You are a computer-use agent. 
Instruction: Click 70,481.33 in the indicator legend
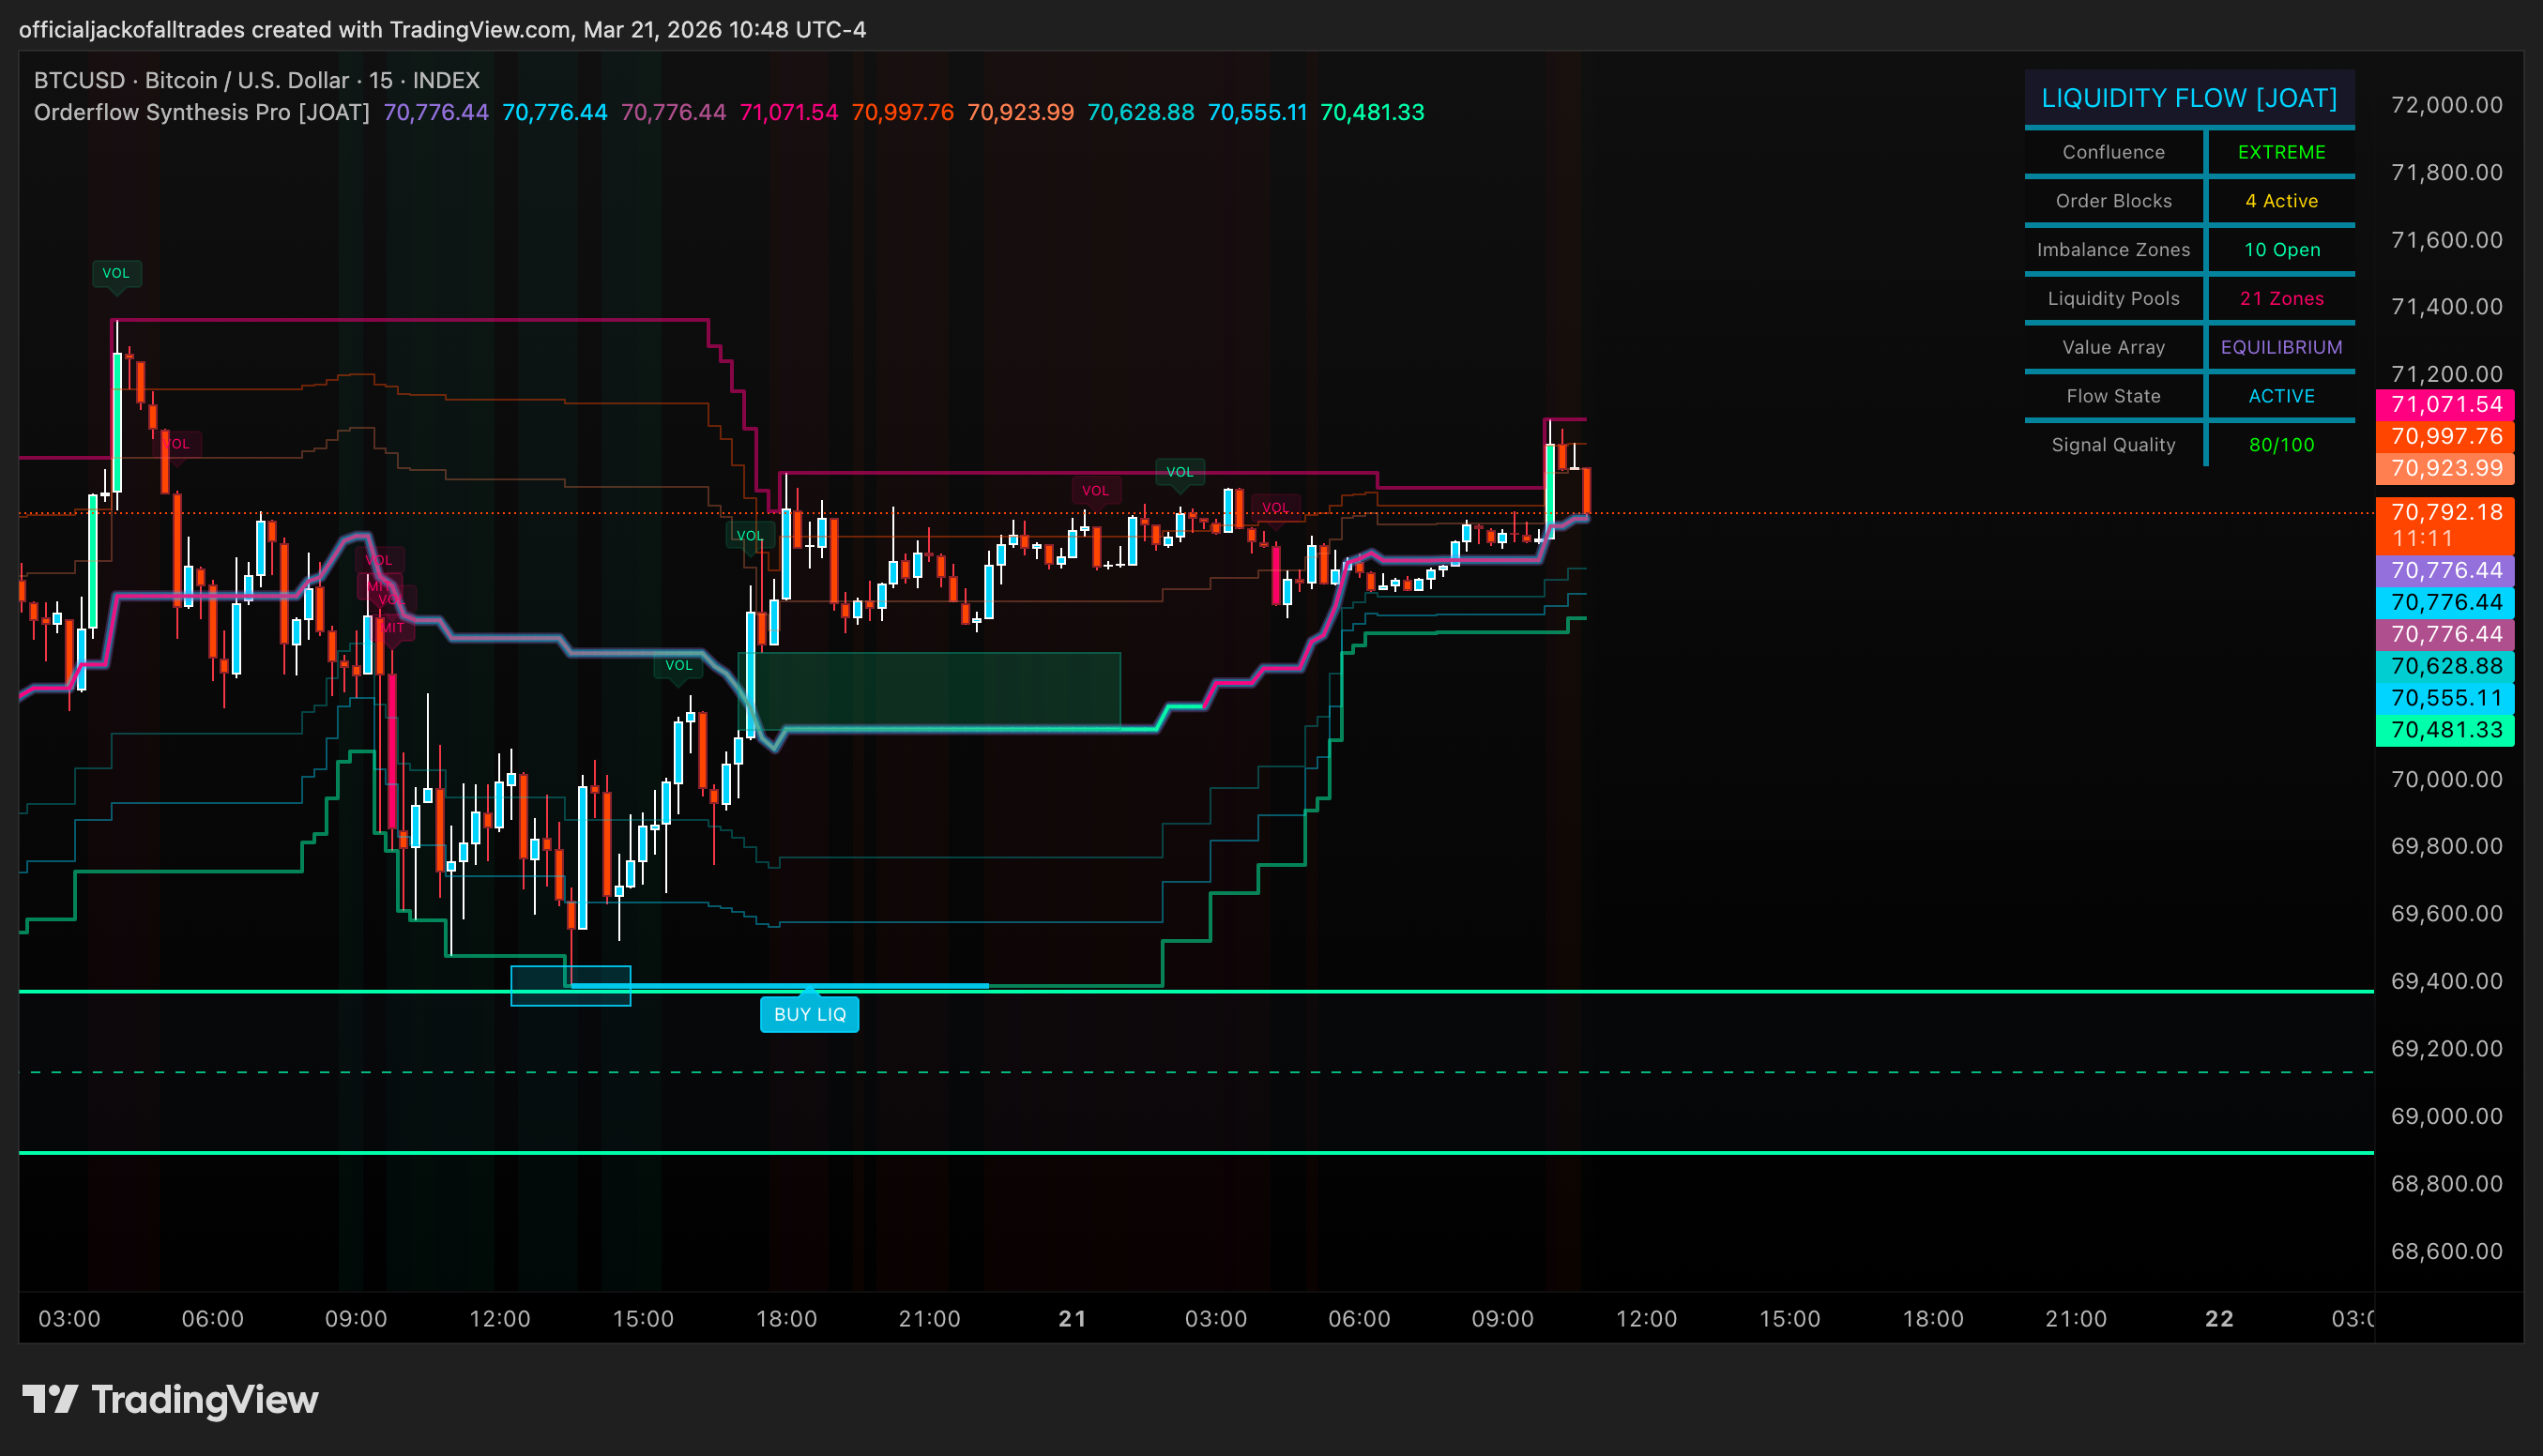coord(1372,112)
